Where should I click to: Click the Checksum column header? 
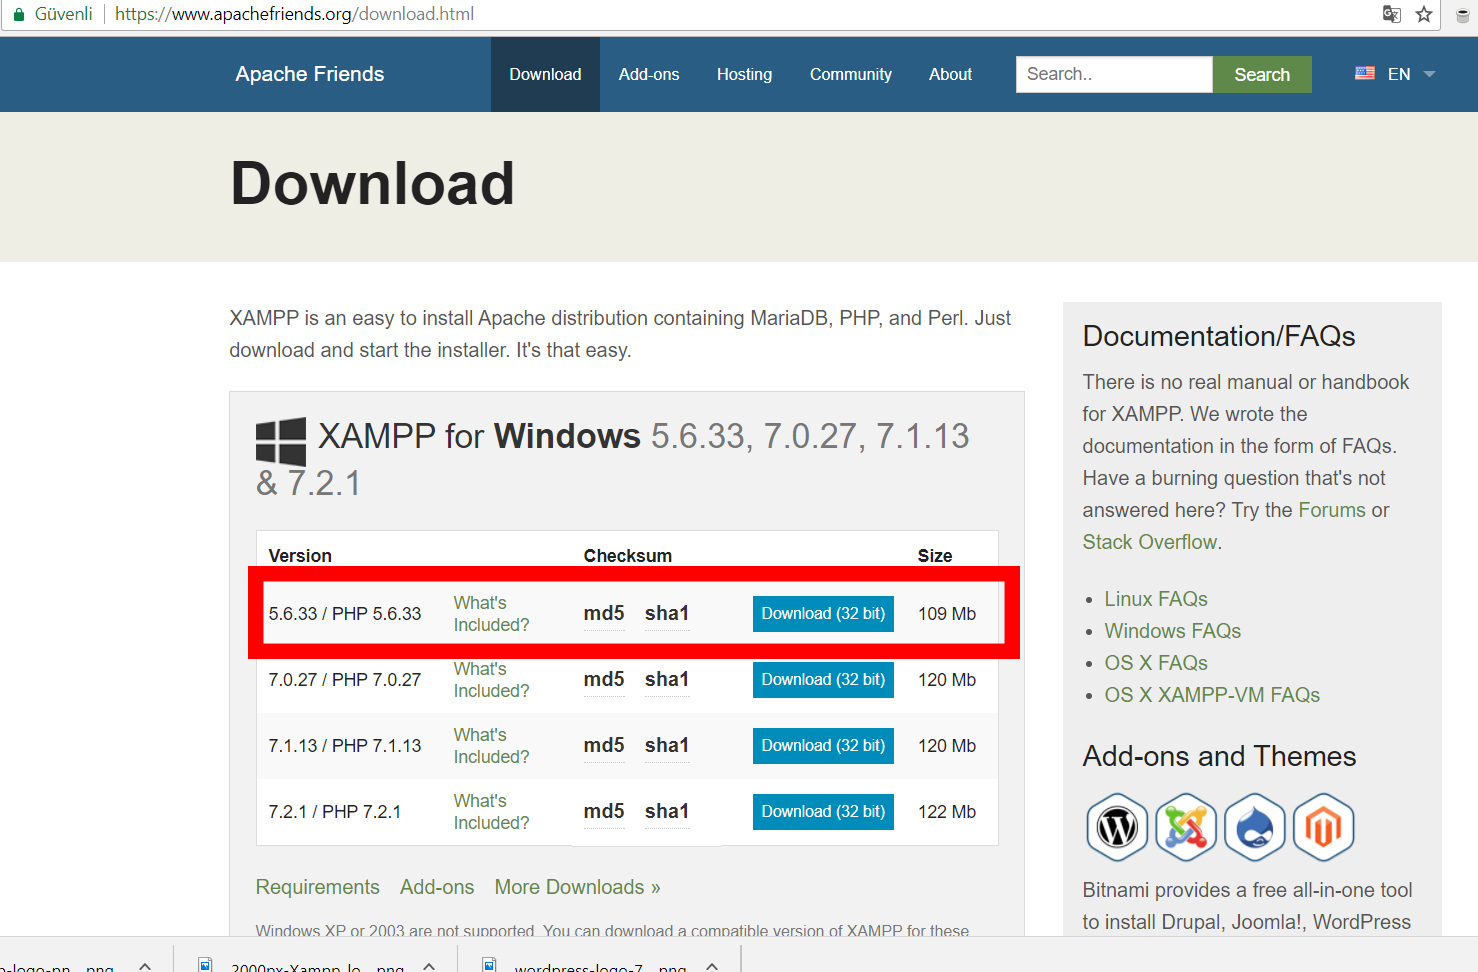coord(628,556)
